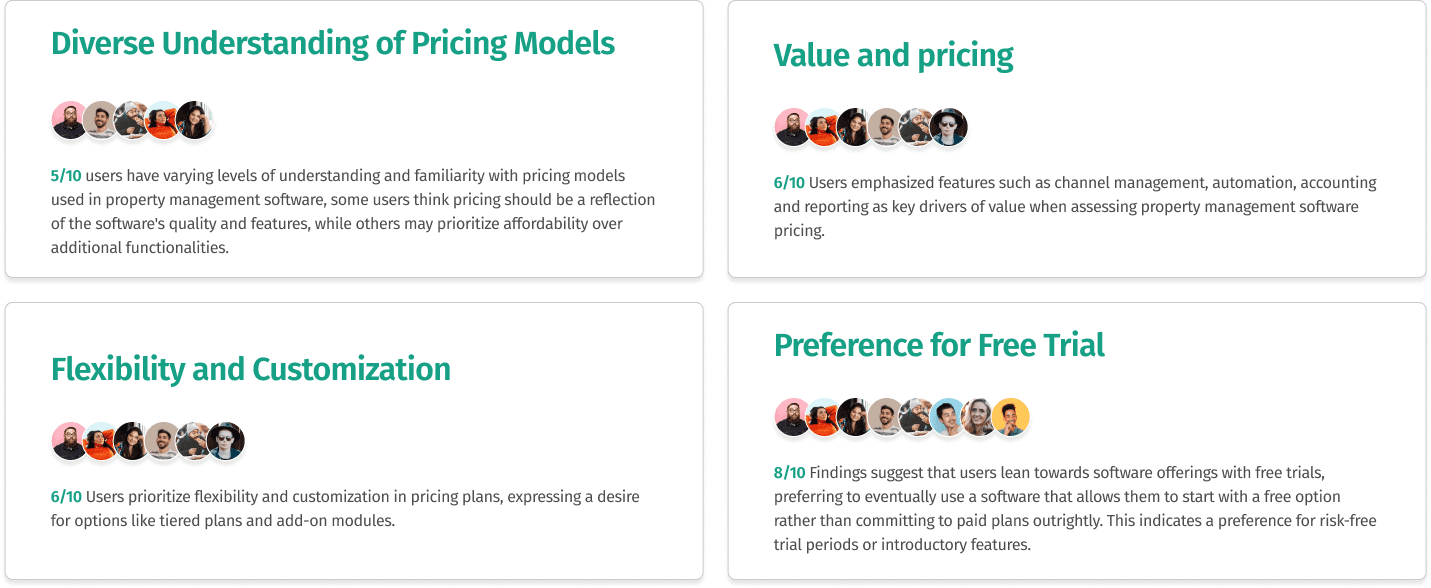Click sunglasses man avatar in Flexibility and Customization
Screen dimensions: 1431x588
(226, 441)
